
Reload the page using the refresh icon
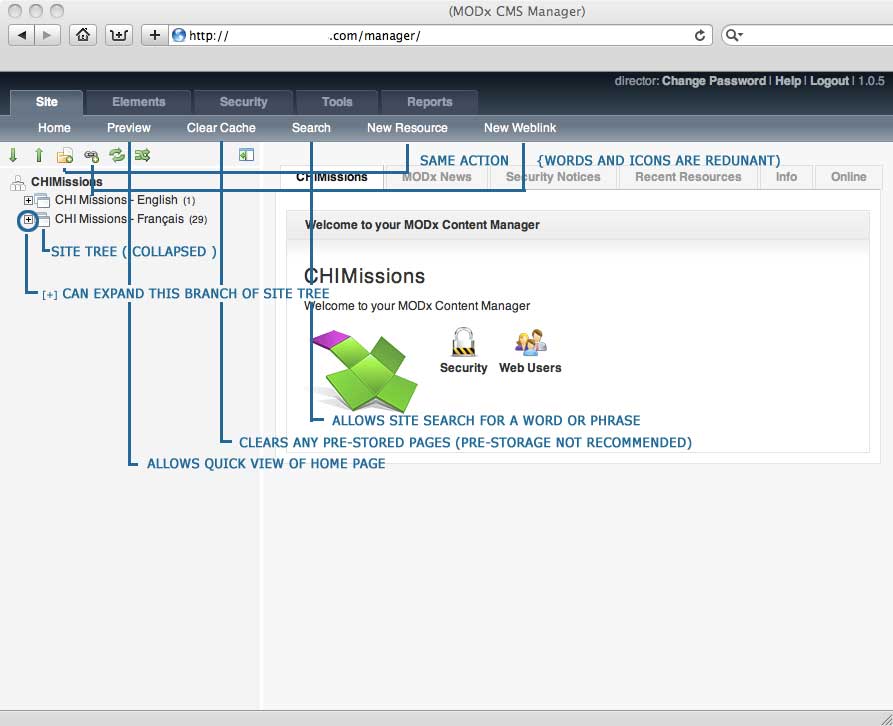click(x=700, y=35)
